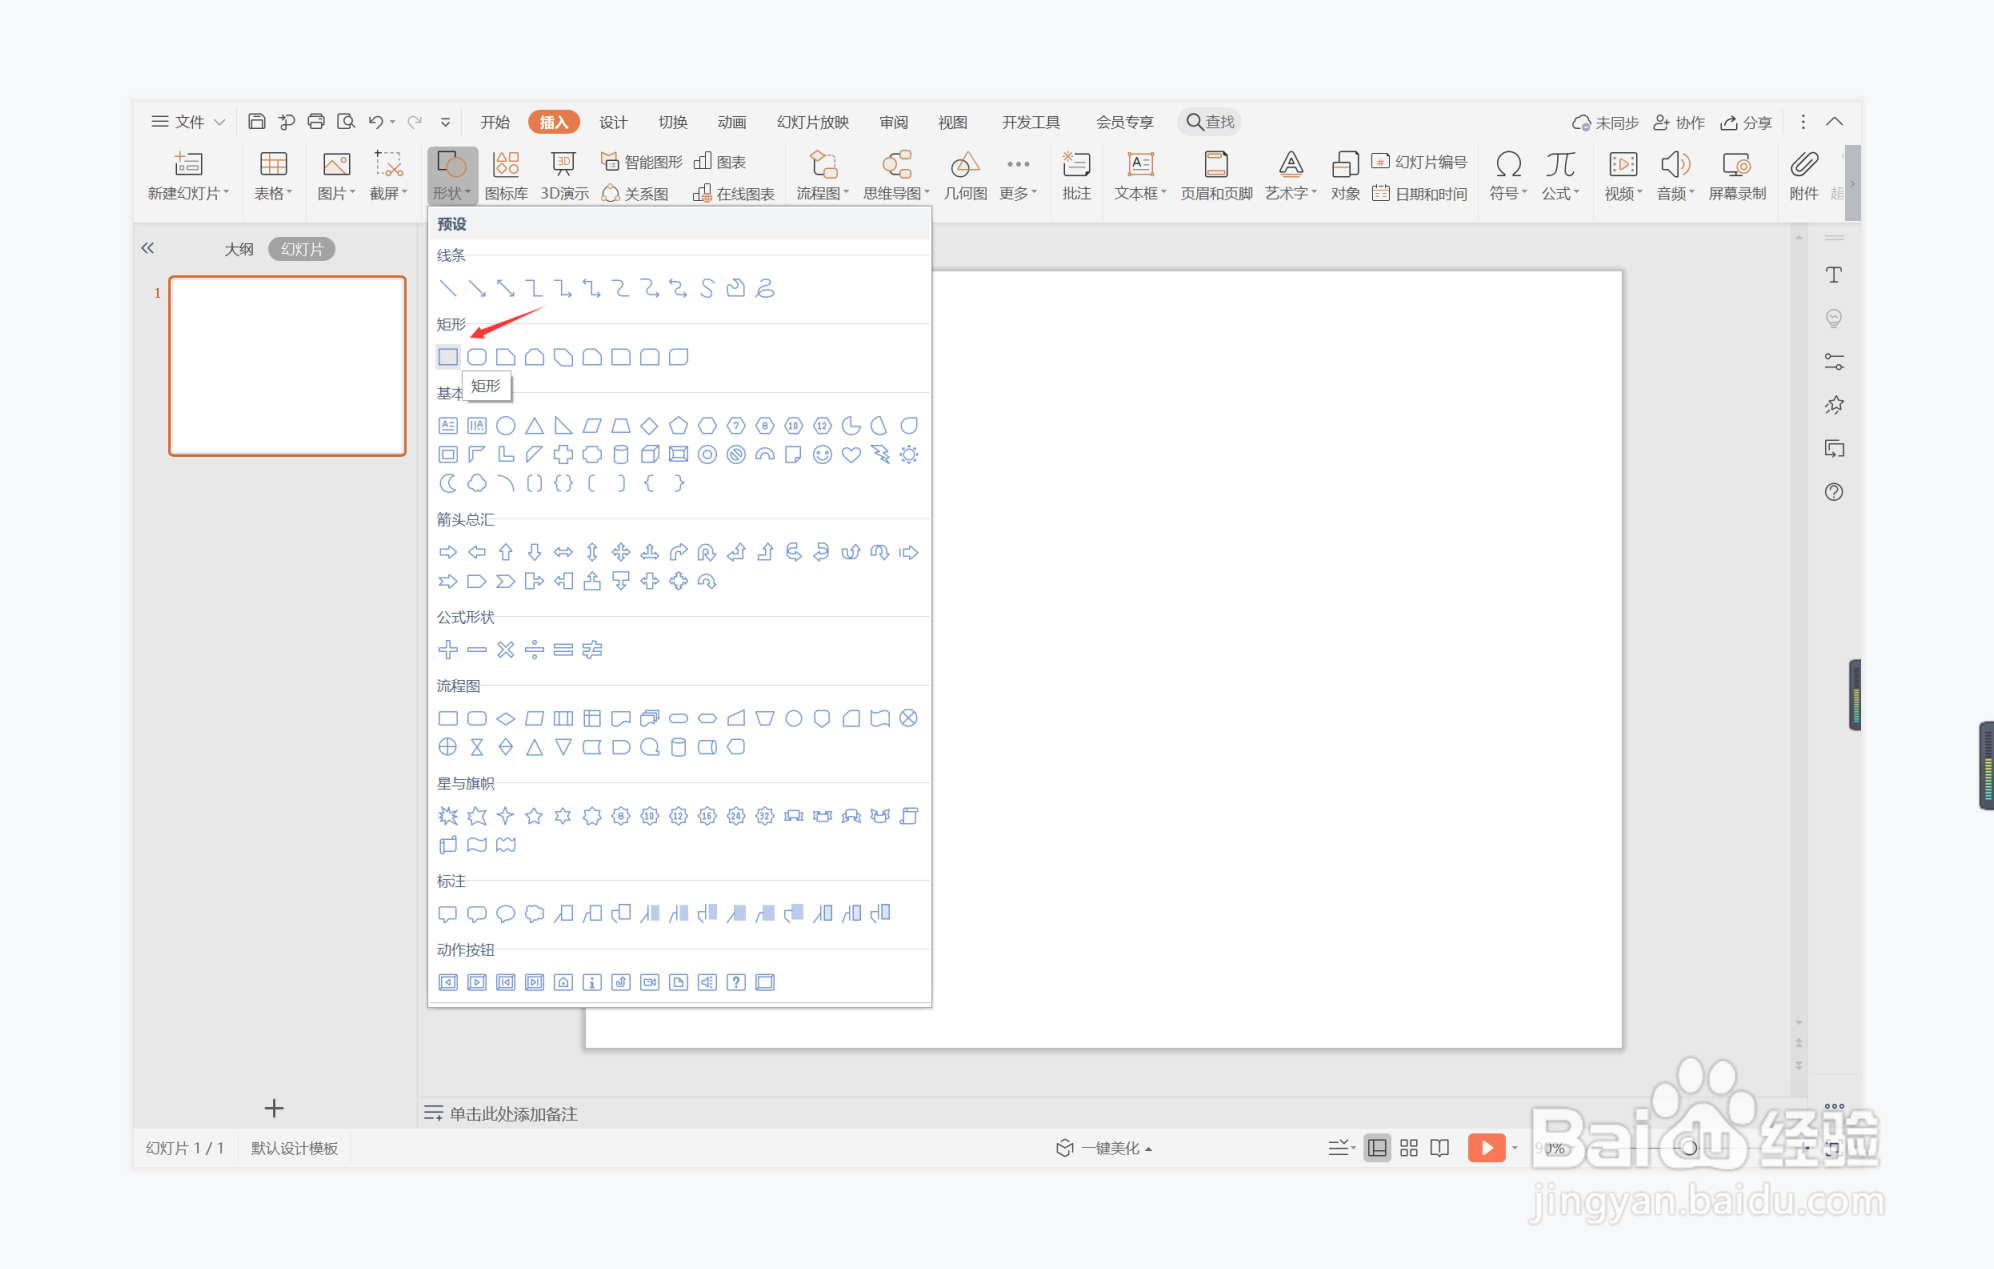Open the Design ribbon tab
The height and width of the screenshot is (1269, 1994).
tap(613, 122)
